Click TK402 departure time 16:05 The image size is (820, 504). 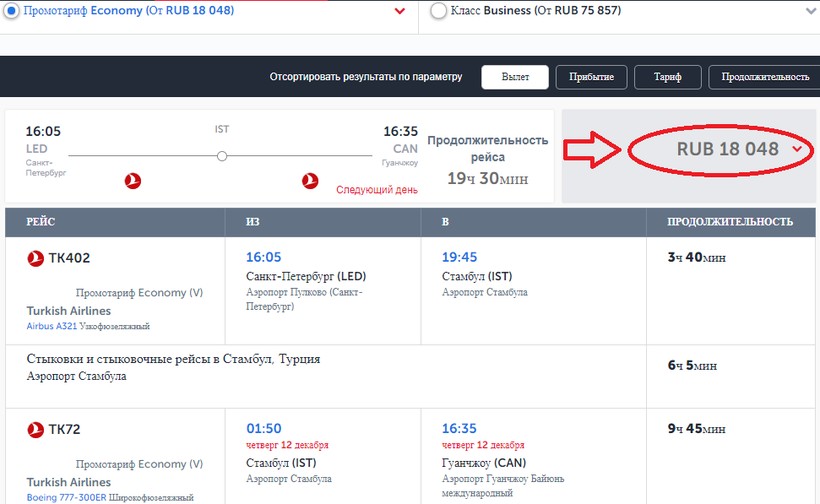(264, 257)
